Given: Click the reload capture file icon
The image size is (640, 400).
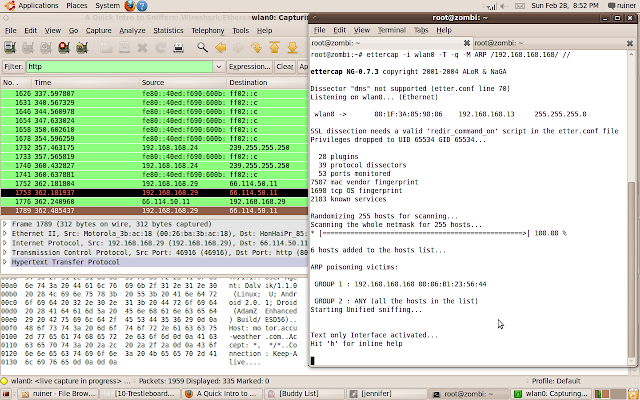Looking at the screenshot, I should [160, 47].
